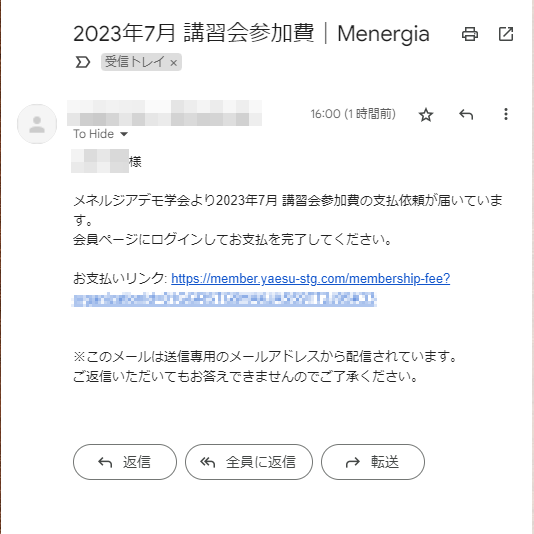Click the 転送 forward button
This screenshot has height=534, width=534.
coord(373,462)
